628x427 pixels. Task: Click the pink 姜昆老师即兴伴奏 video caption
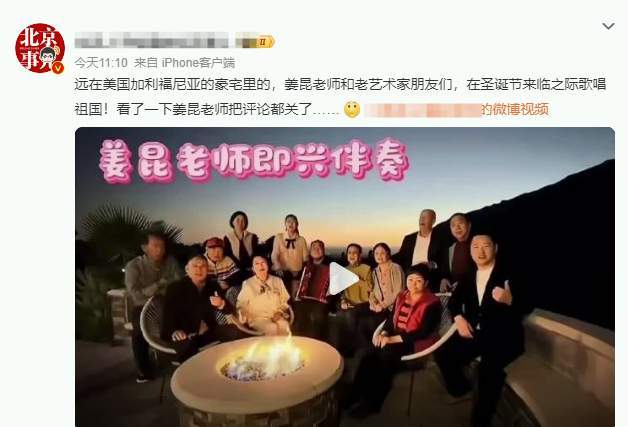click(254, 161)
